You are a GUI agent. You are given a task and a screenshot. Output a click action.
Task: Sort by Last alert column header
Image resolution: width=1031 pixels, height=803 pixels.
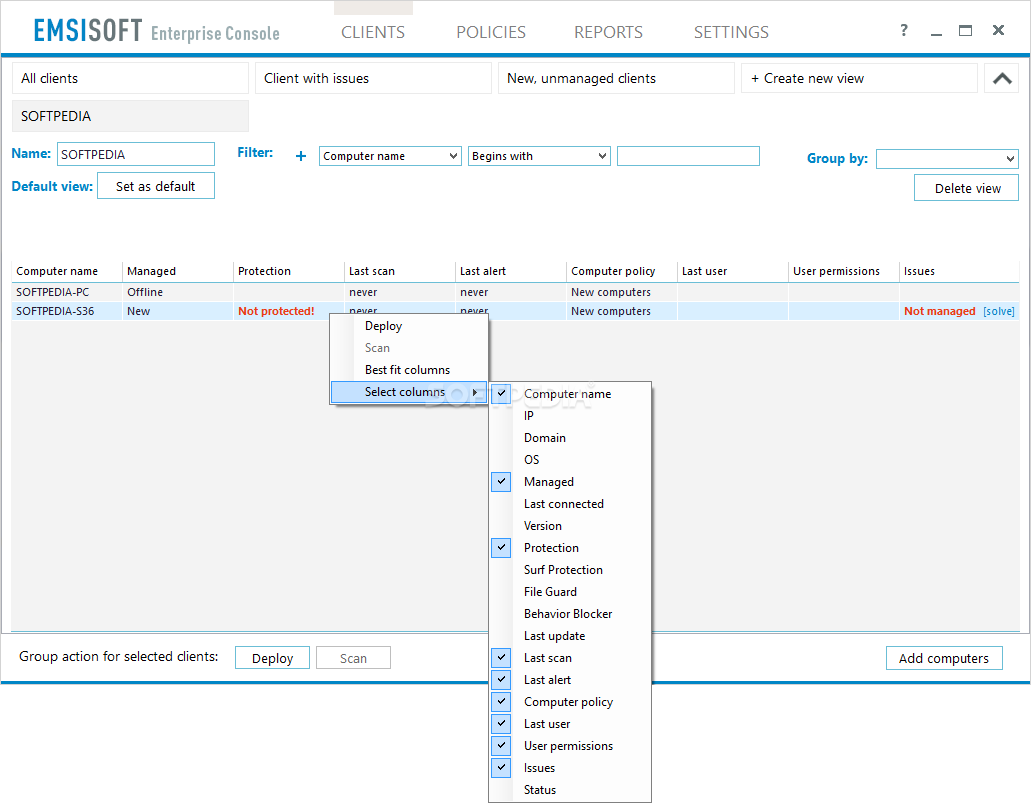[511, 271]
